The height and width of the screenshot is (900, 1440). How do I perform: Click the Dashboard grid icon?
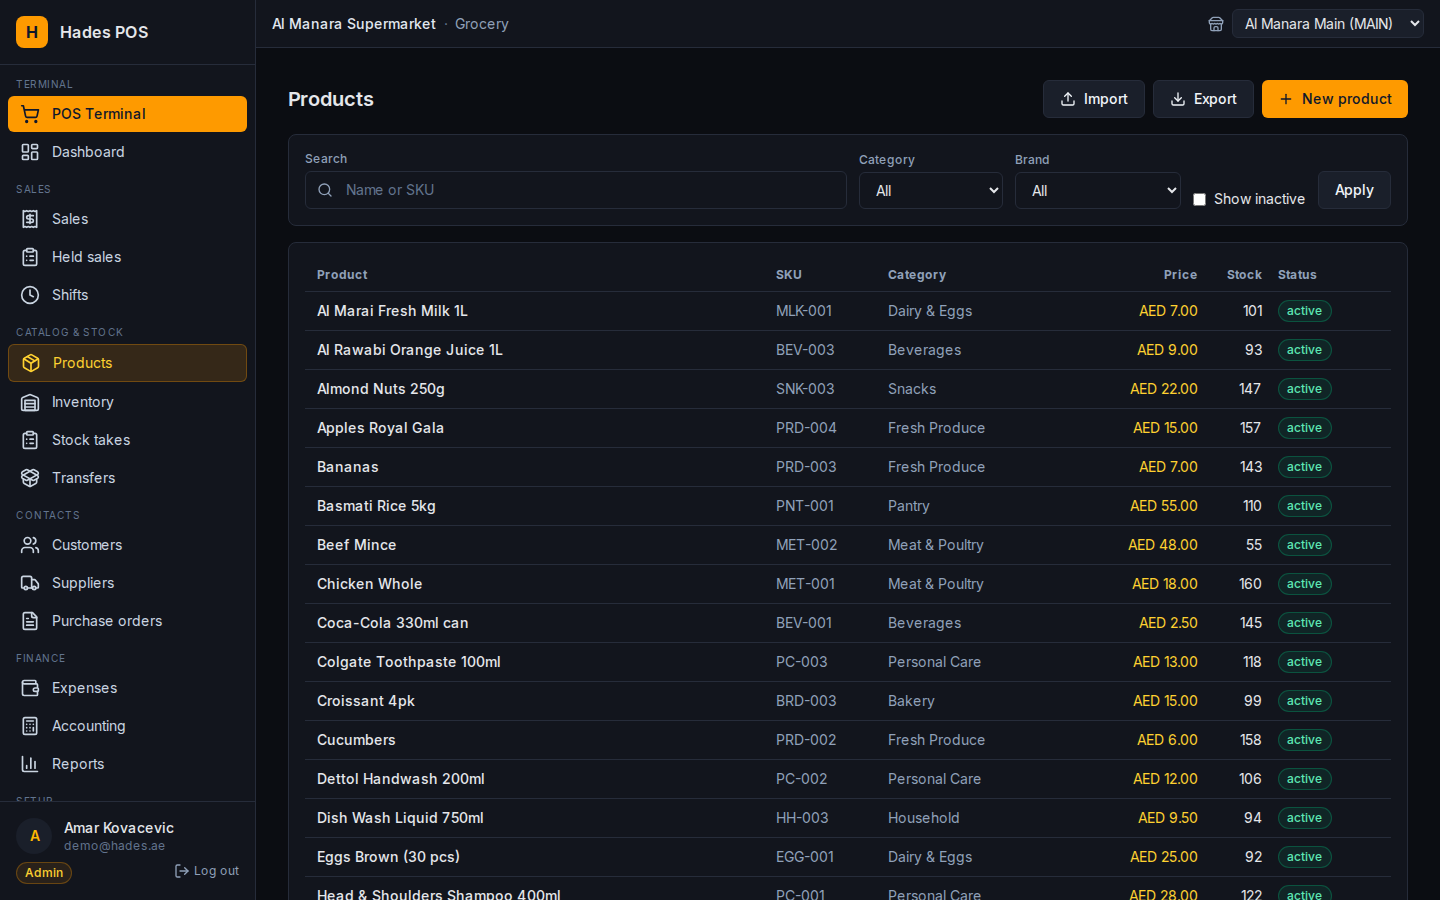pos(30,152)
